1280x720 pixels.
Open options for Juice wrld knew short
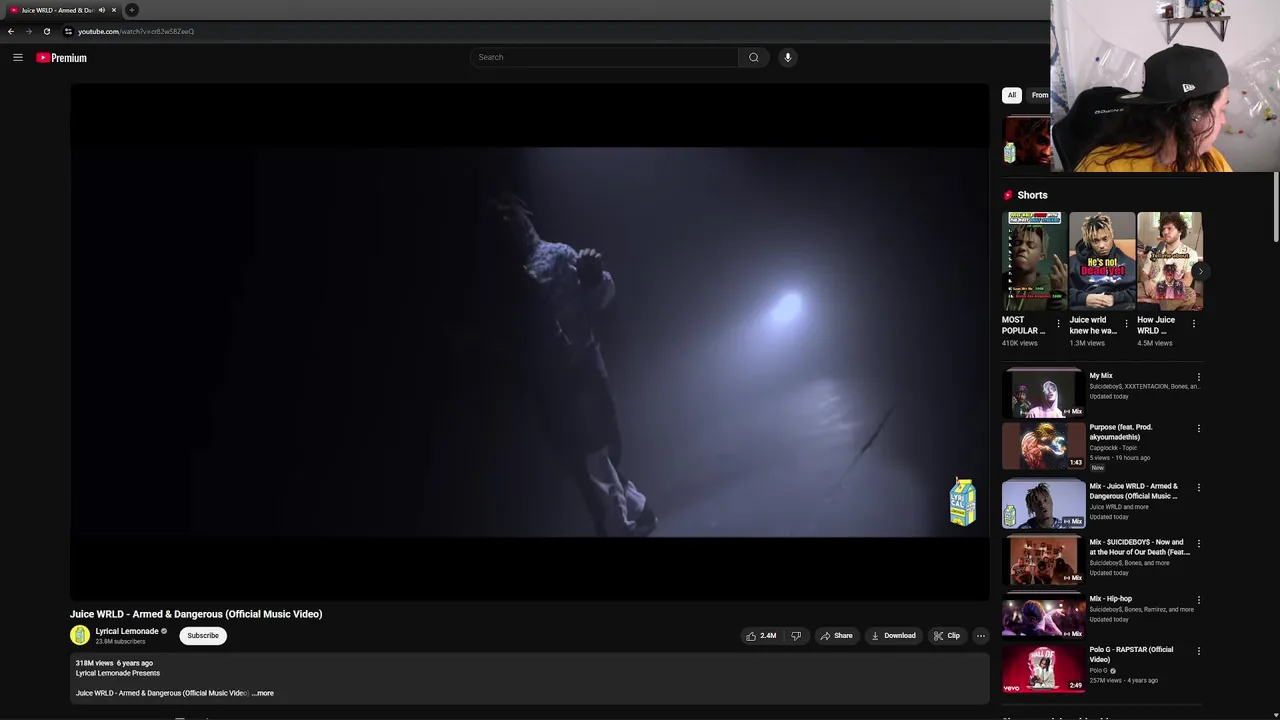(1126, 324)
